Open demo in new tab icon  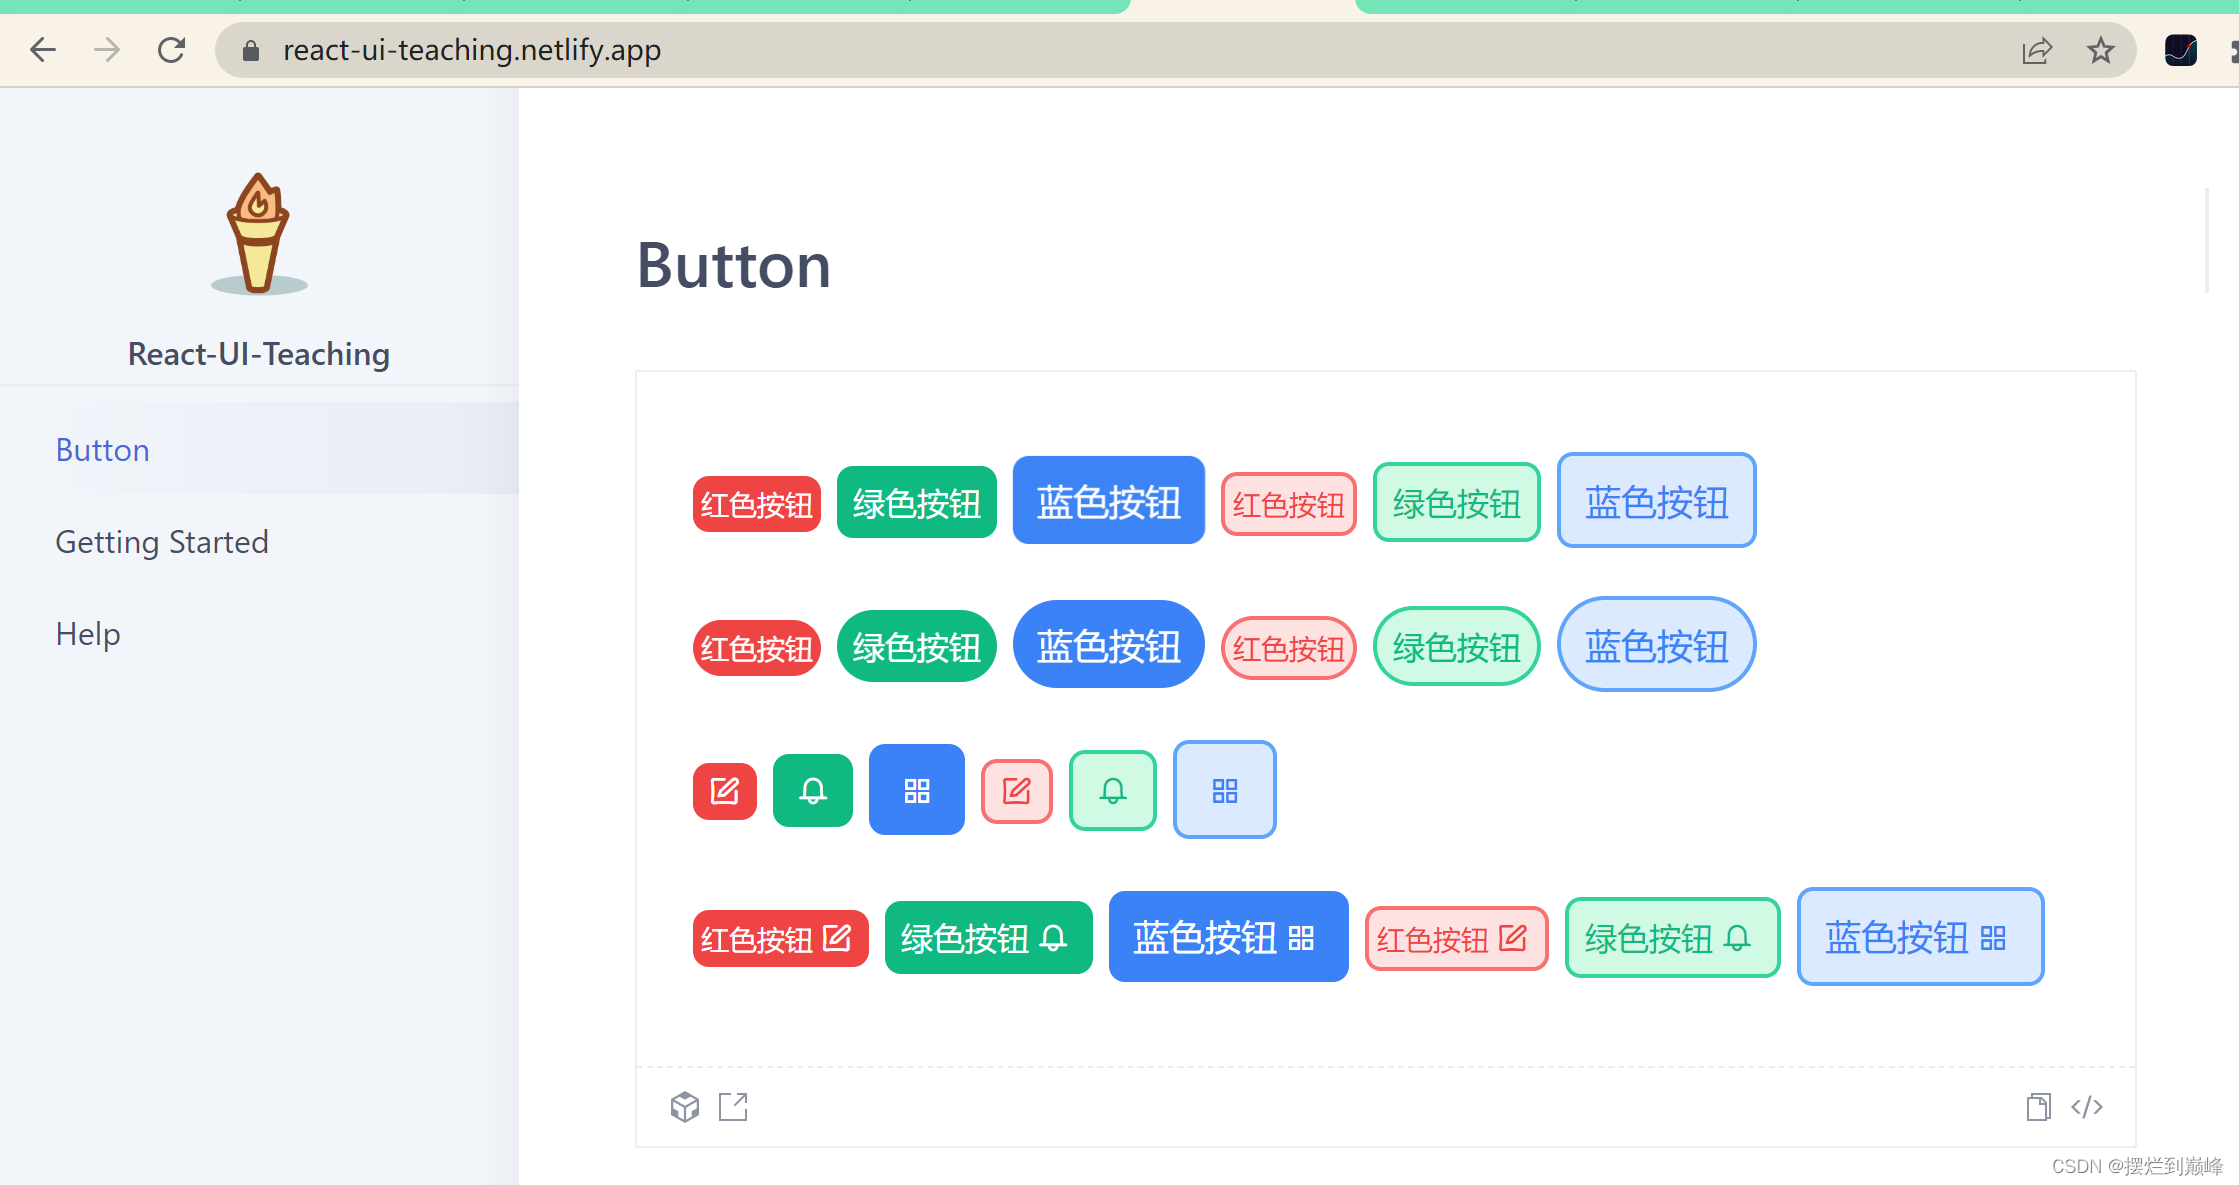733,1107
